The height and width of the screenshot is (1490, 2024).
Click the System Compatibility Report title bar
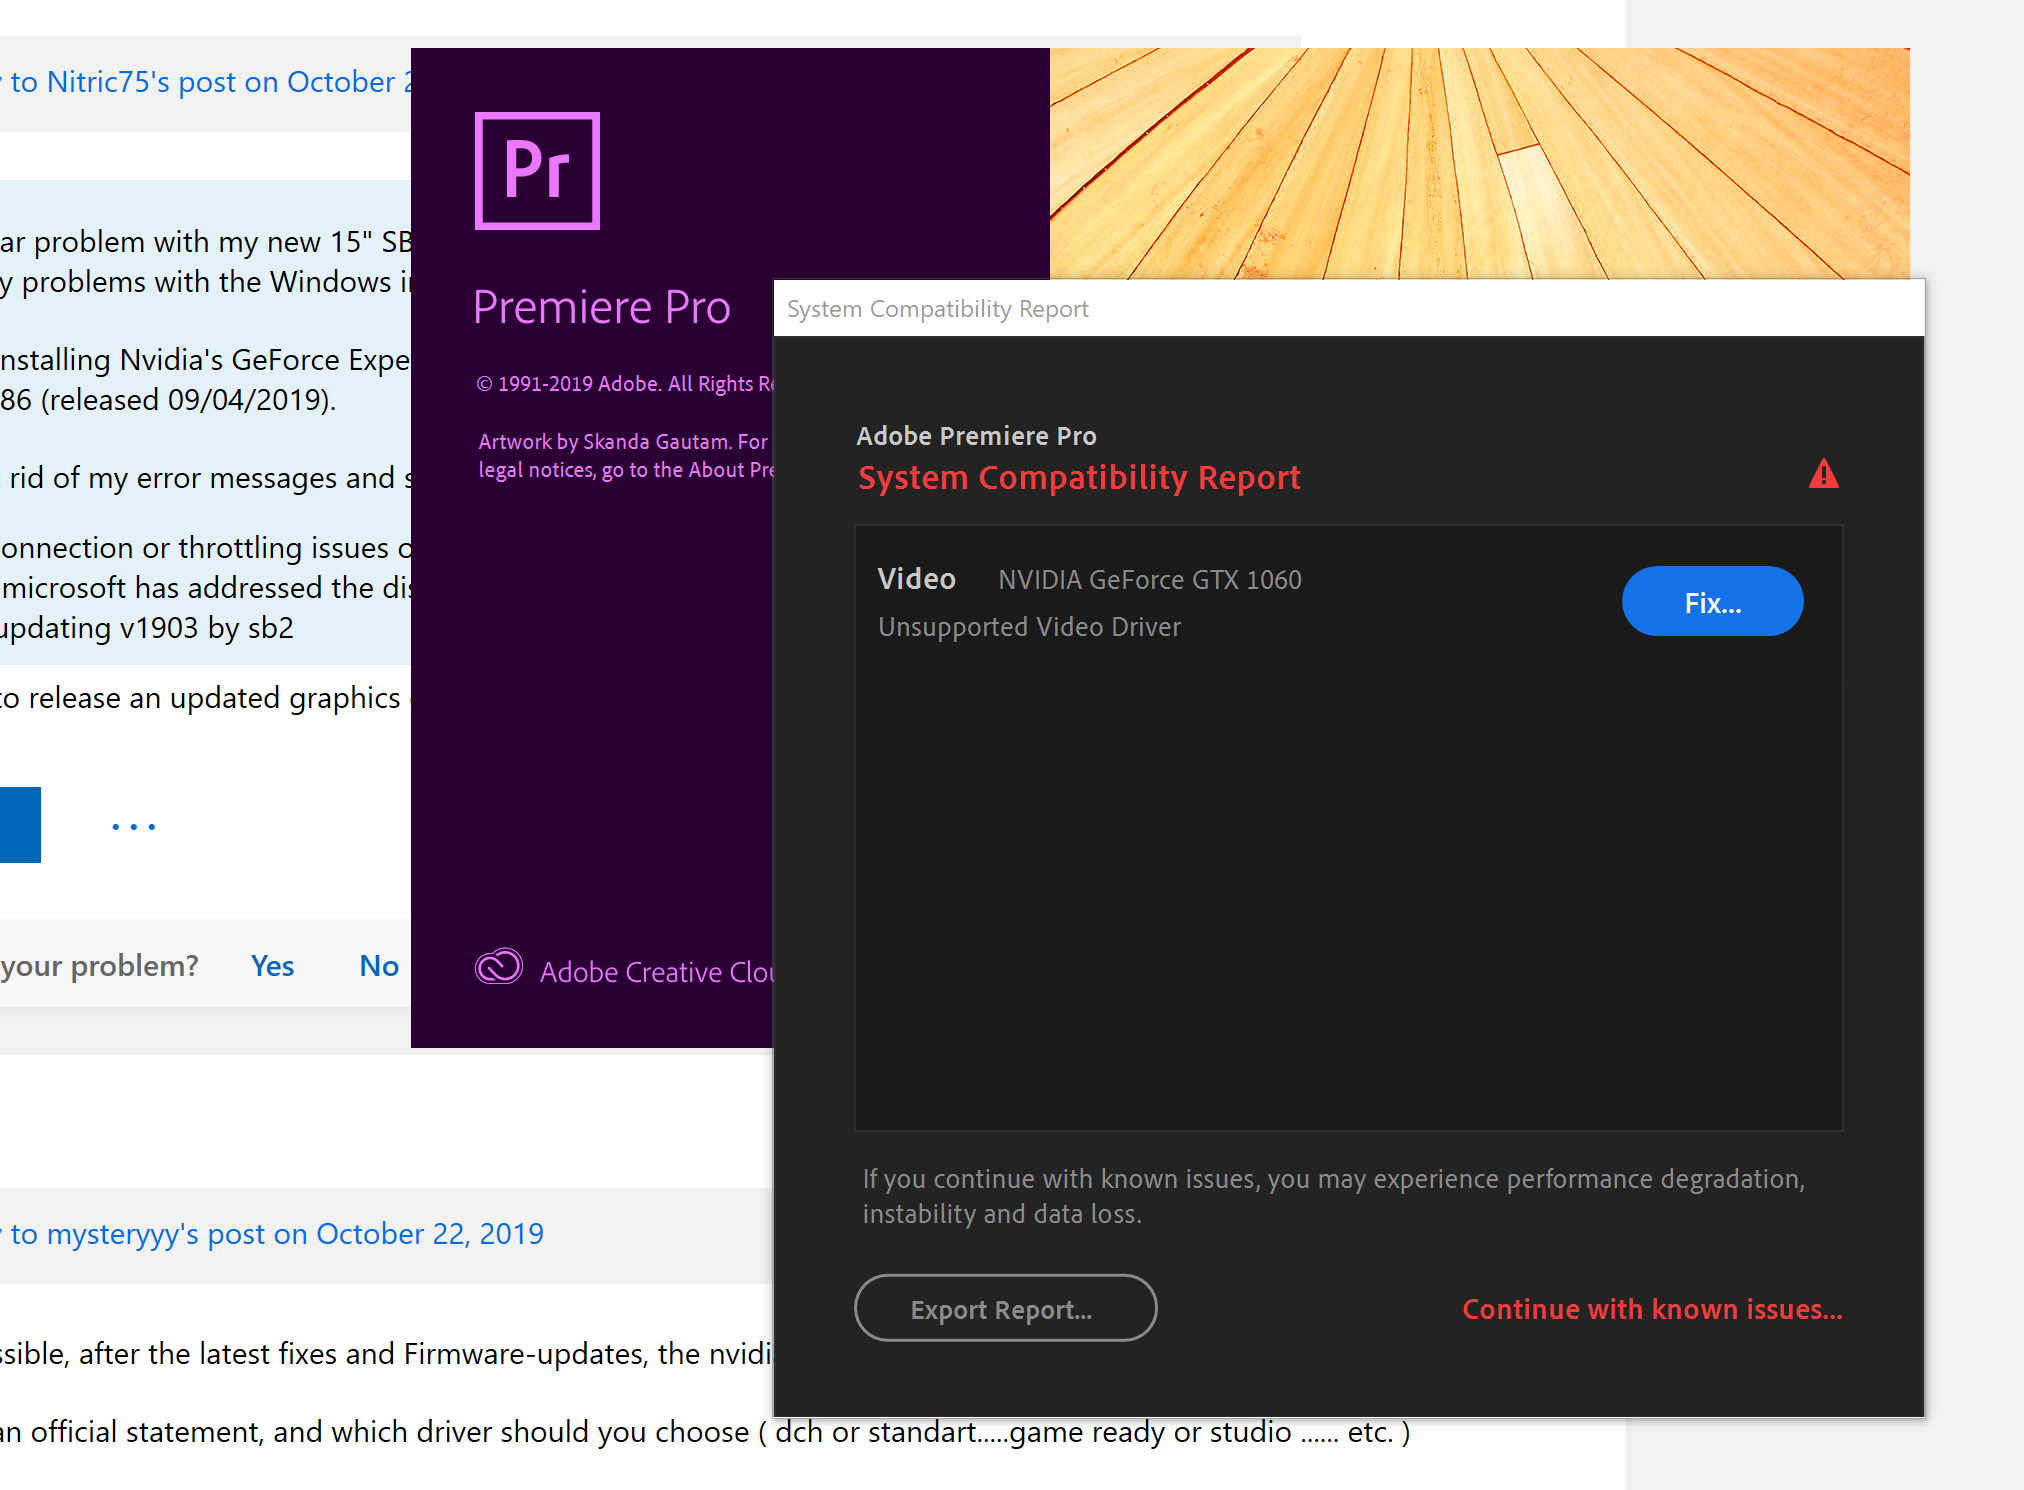tap(1348, 308)
